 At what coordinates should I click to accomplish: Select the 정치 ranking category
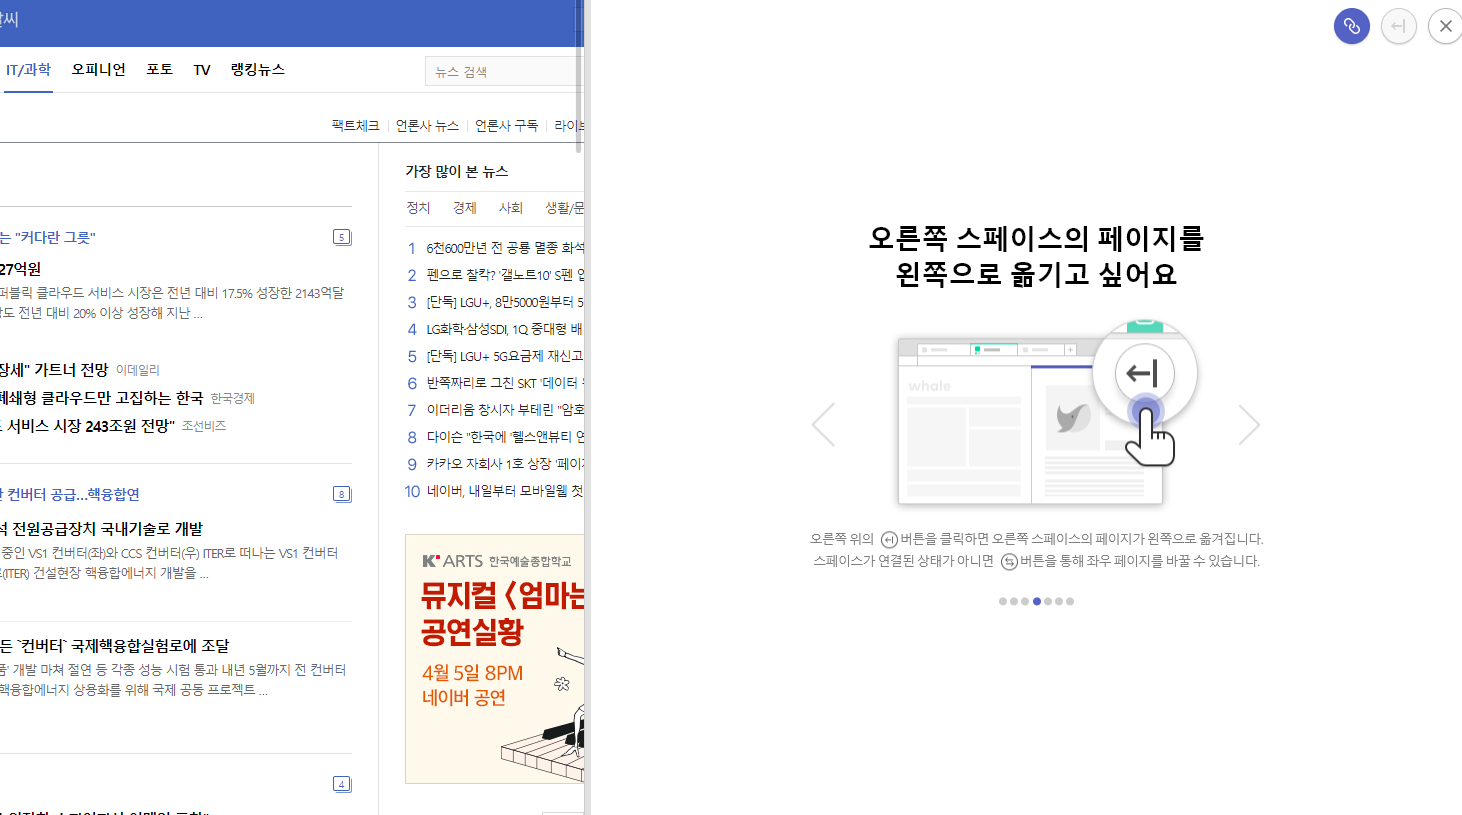tap(418, 207)
